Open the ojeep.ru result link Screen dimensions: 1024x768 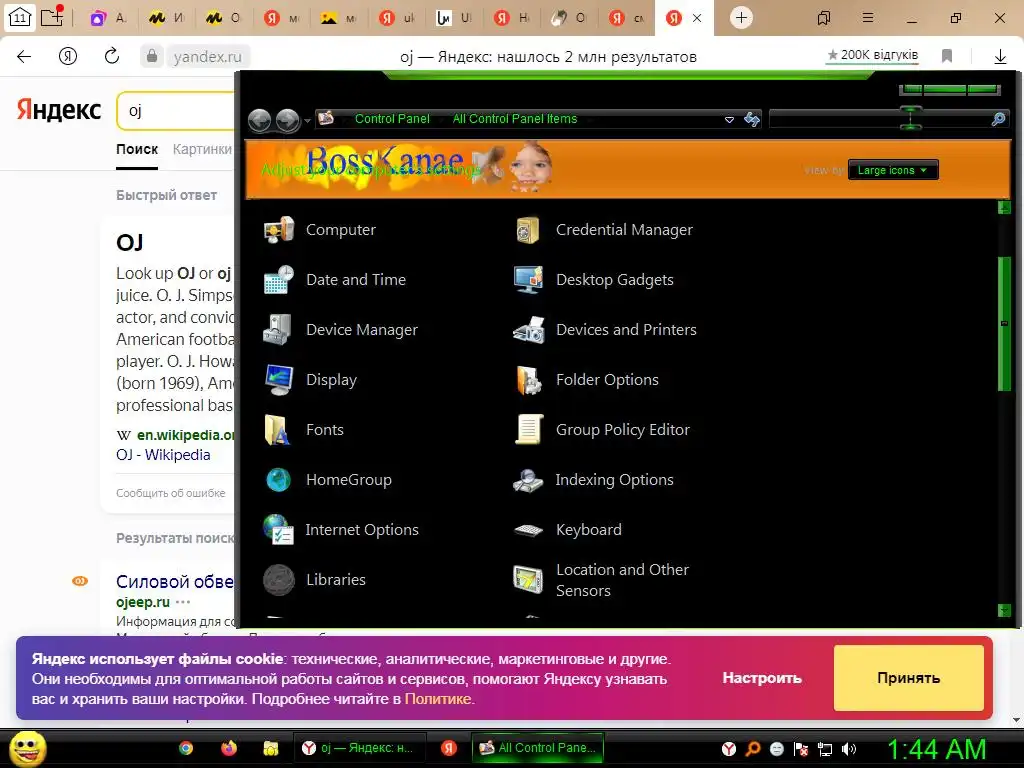pos(143,602)
